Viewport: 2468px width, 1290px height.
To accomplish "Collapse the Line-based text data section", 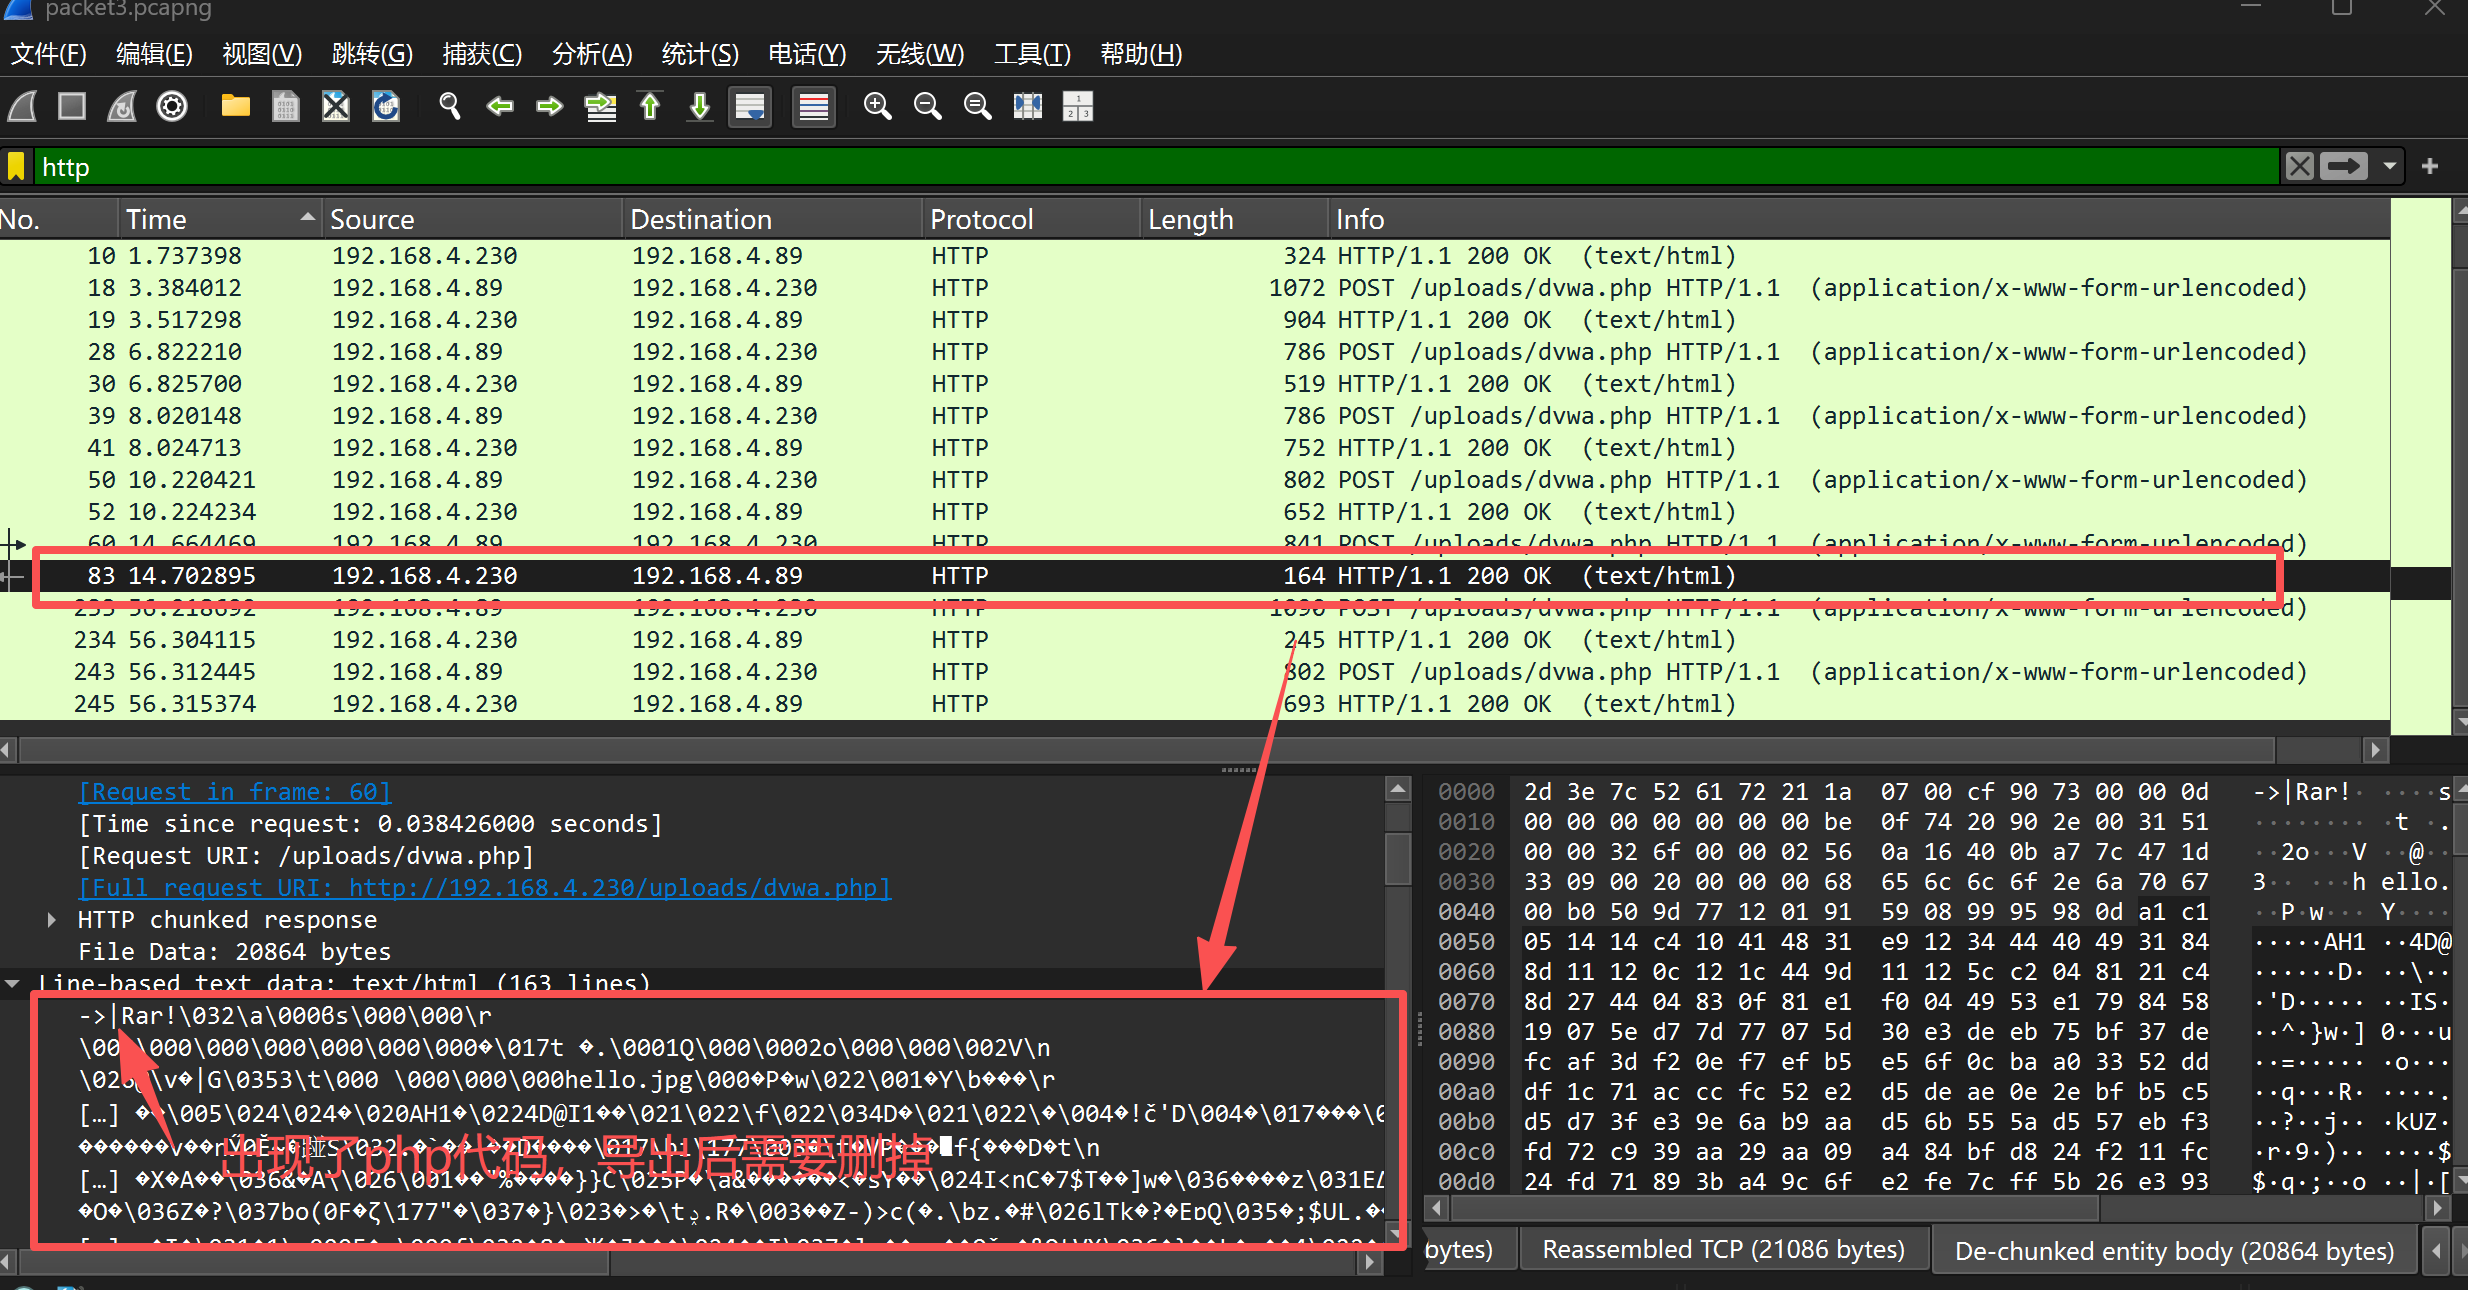I will [x=13, y=983].
